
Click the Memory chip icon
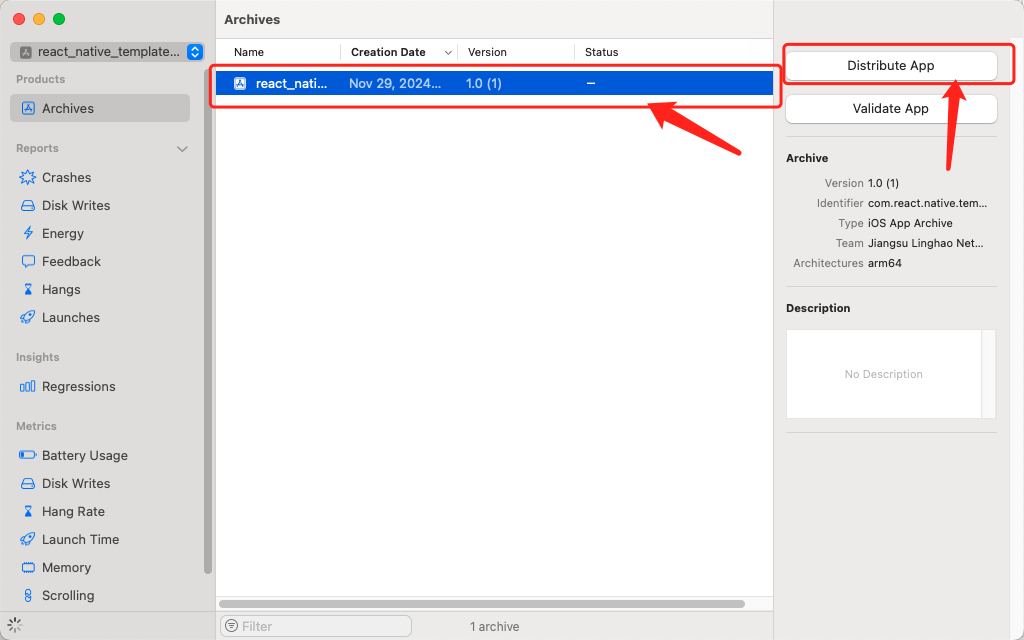tap(28, 567)
